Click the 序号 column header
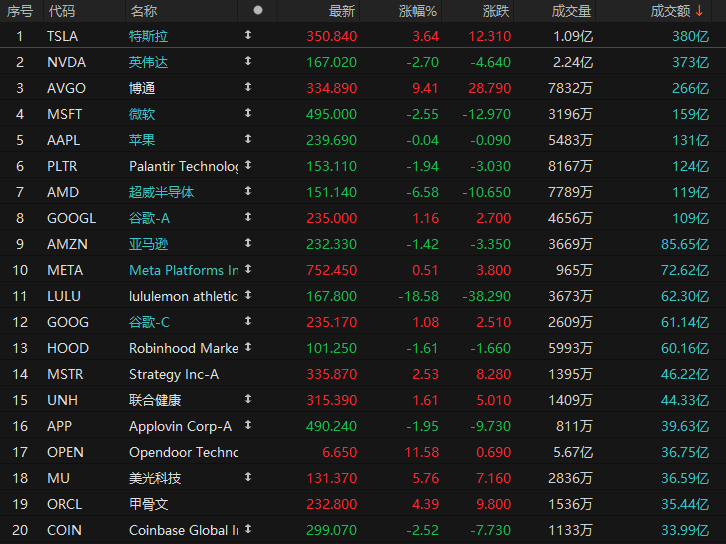726x544 pixels. coord(20,11)
